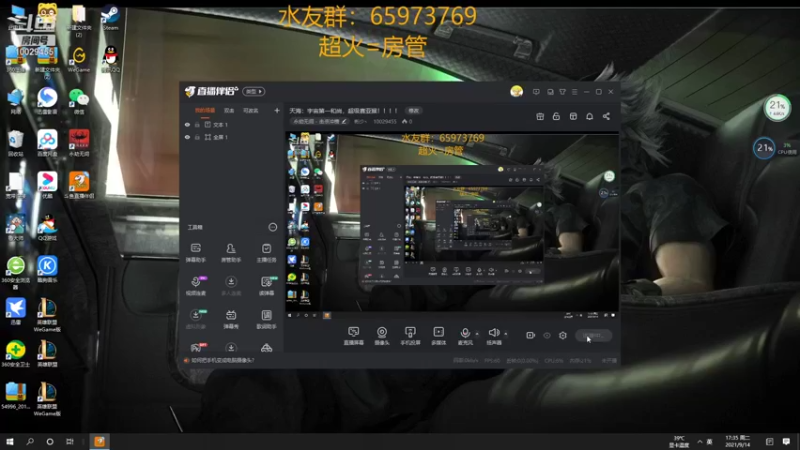Open the calendar-like icon between lock and bell
Viewport: 800px width, 450px height.
573,116
